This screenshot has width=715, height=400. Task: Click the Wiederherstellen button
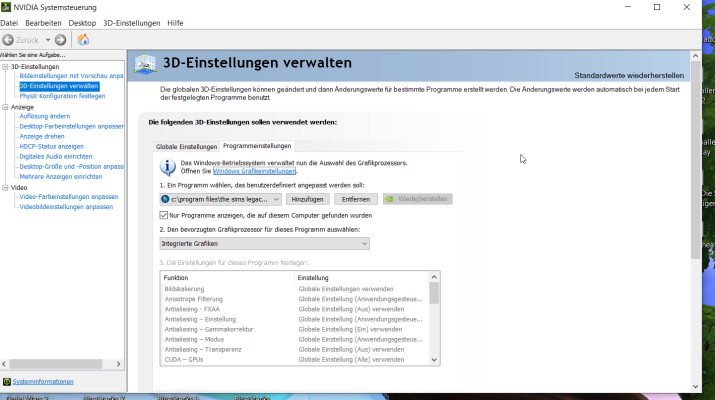coord(418,199)
